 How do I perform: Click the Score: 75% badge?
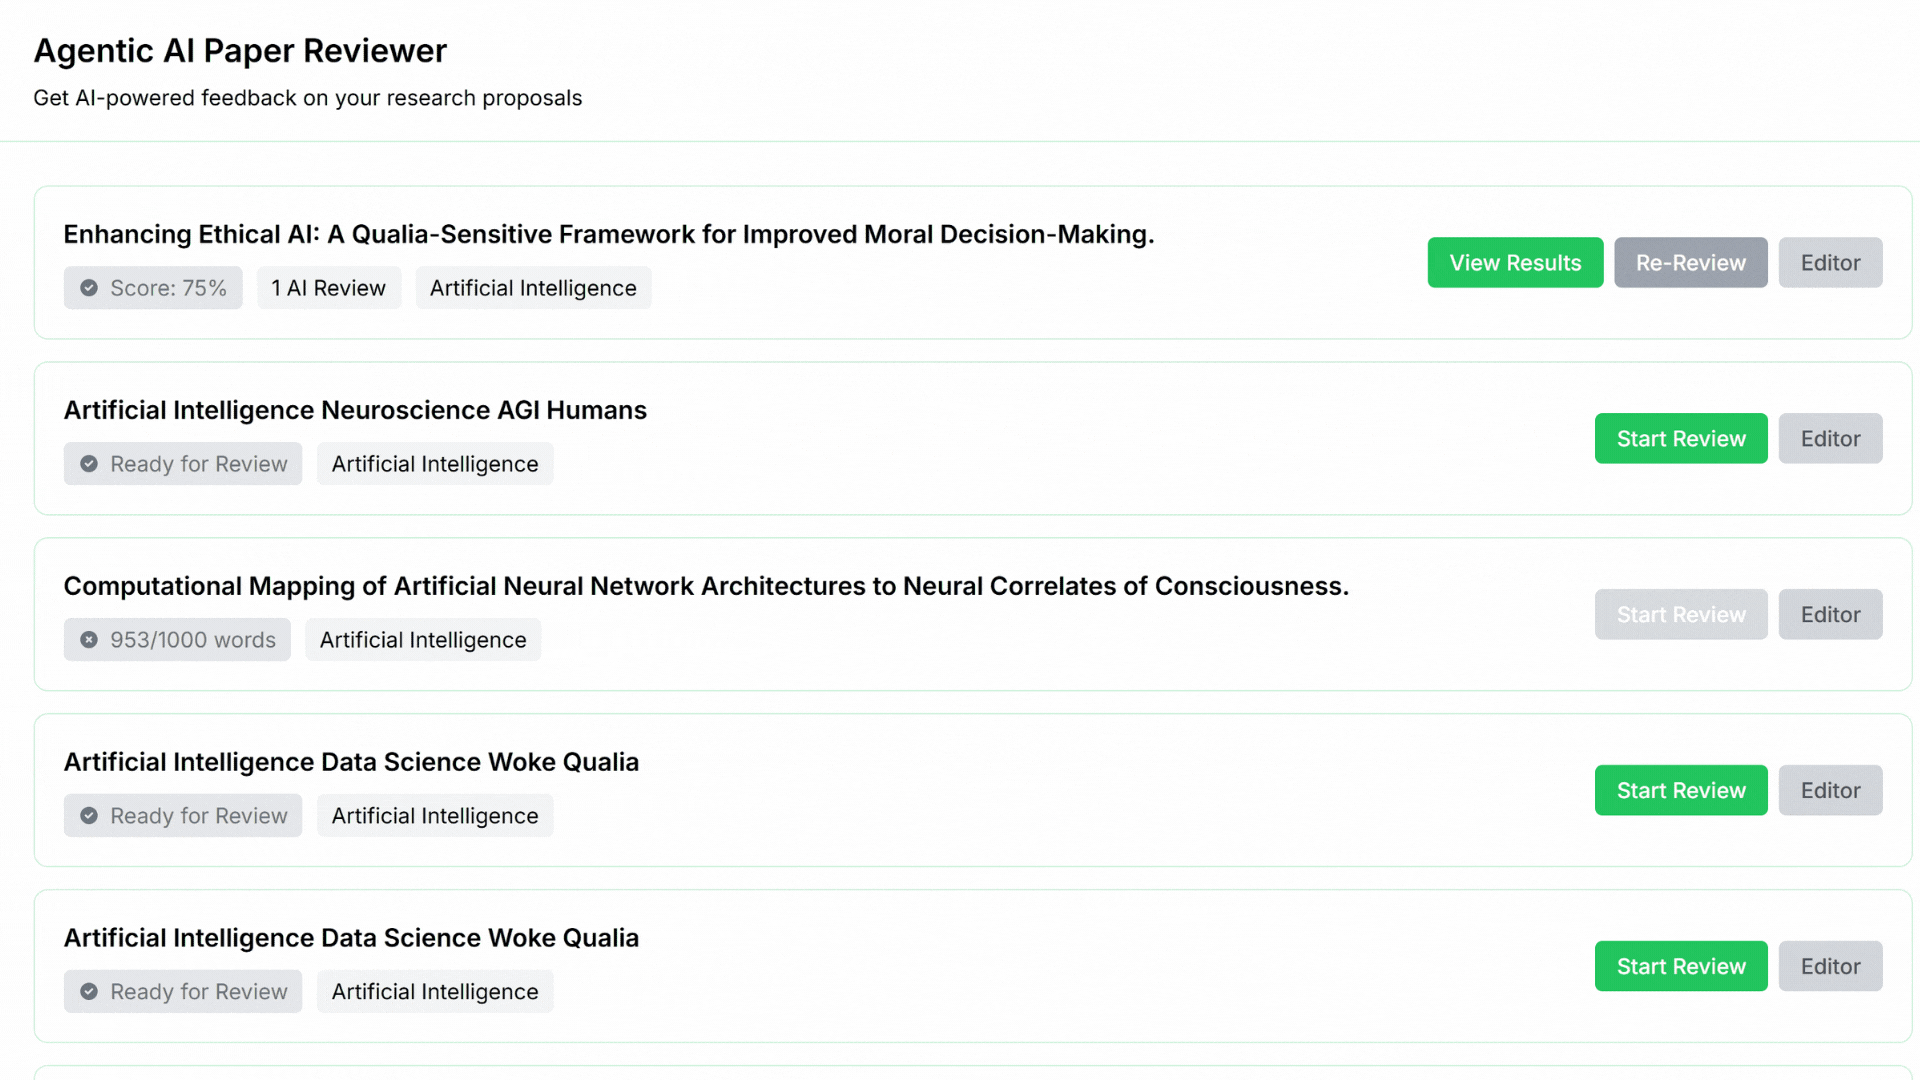tap(152, 287)
